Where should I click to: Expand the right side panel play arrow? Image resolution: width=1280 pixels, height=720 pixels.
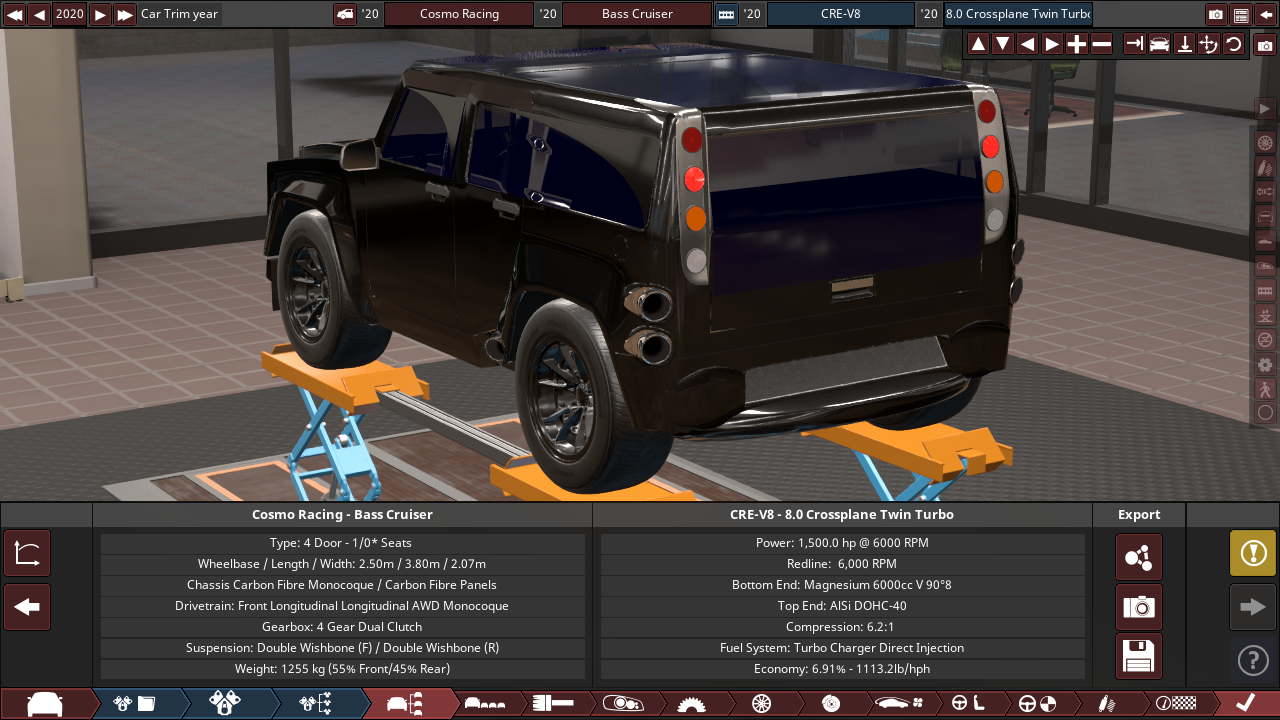(x=1265, y=108)
